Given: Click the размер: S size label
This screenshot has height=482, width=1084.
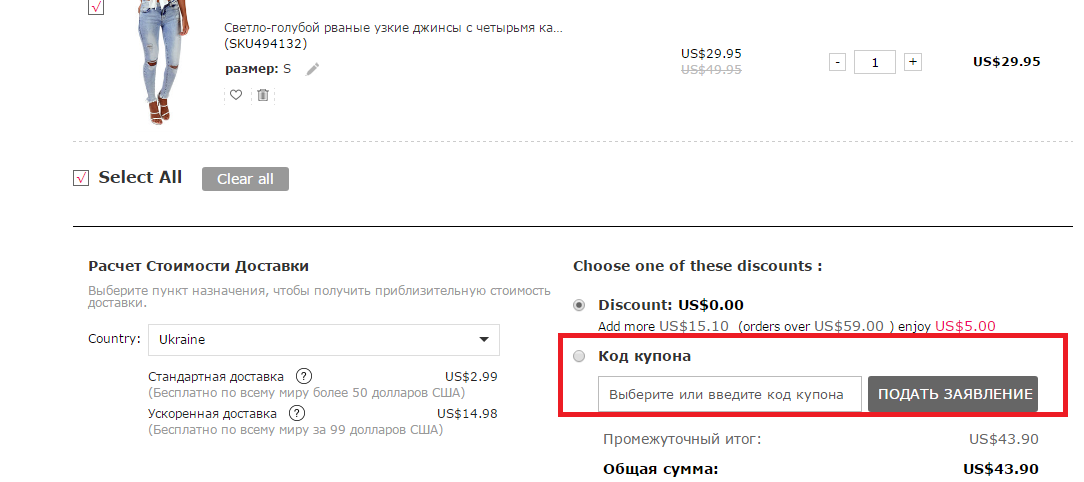Looking at the screenshot, I should [x=258, y=69].
